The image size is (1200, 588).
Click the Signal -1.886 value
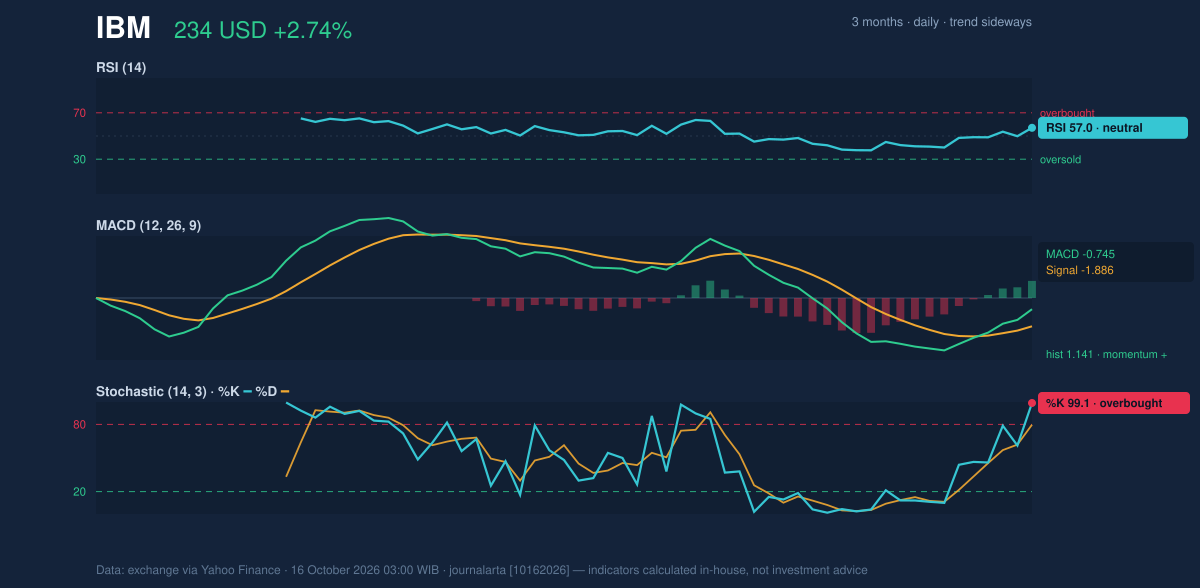click(1079, 270)
